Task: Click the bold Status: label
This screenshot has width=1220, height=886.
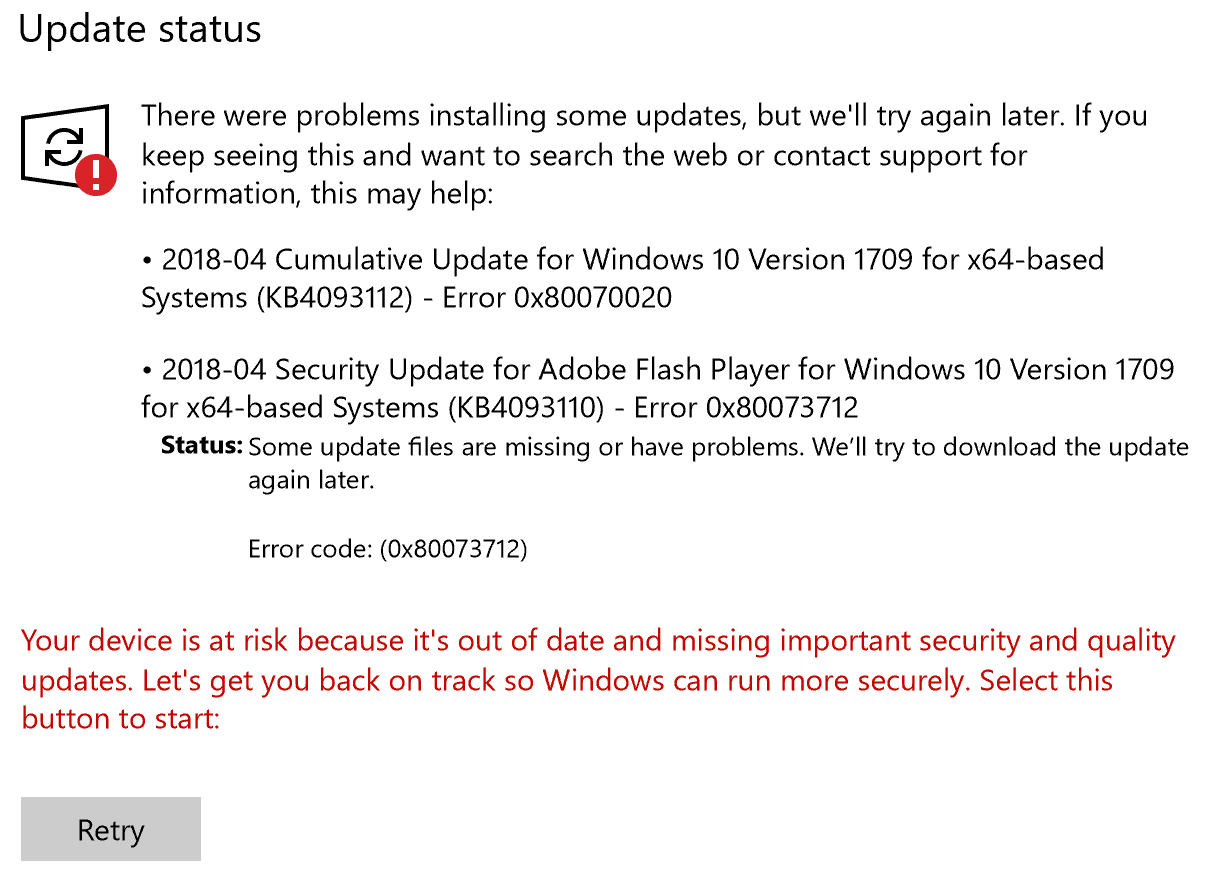Action: 202,445
